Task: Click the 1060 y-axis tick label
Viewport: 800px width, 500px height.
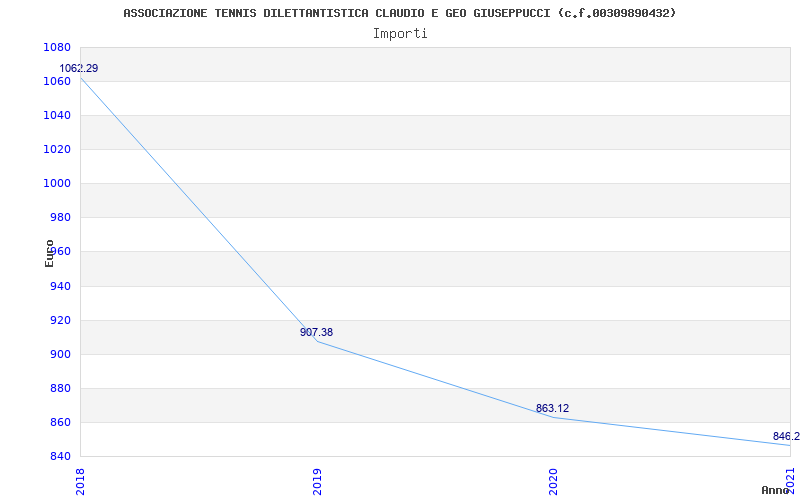Action: (x=57, y=82)
